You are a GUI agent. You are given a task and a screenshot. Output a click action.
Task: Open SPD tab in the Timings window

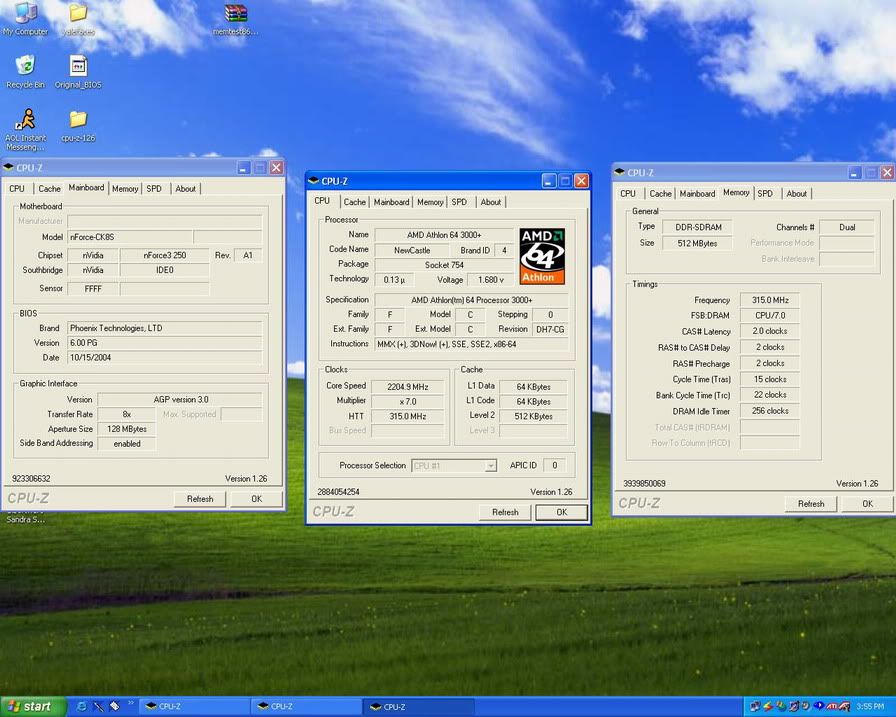click(x=765, y=194)
